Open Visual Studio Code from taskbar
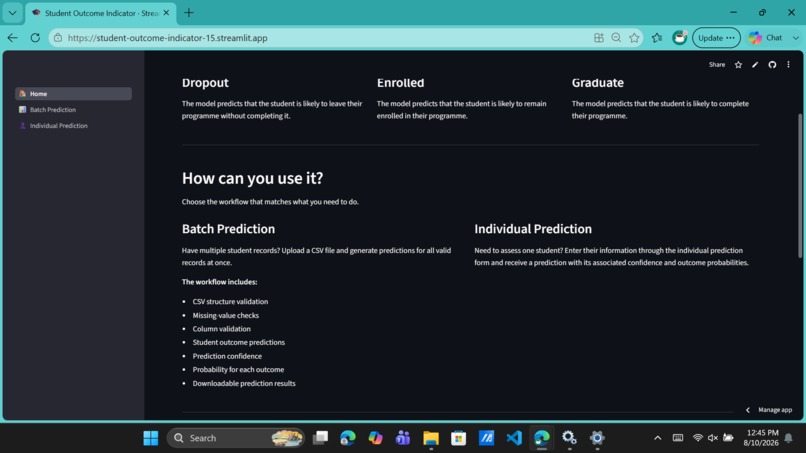The width and height of the screenshot is (806, 453). [514, 438]
